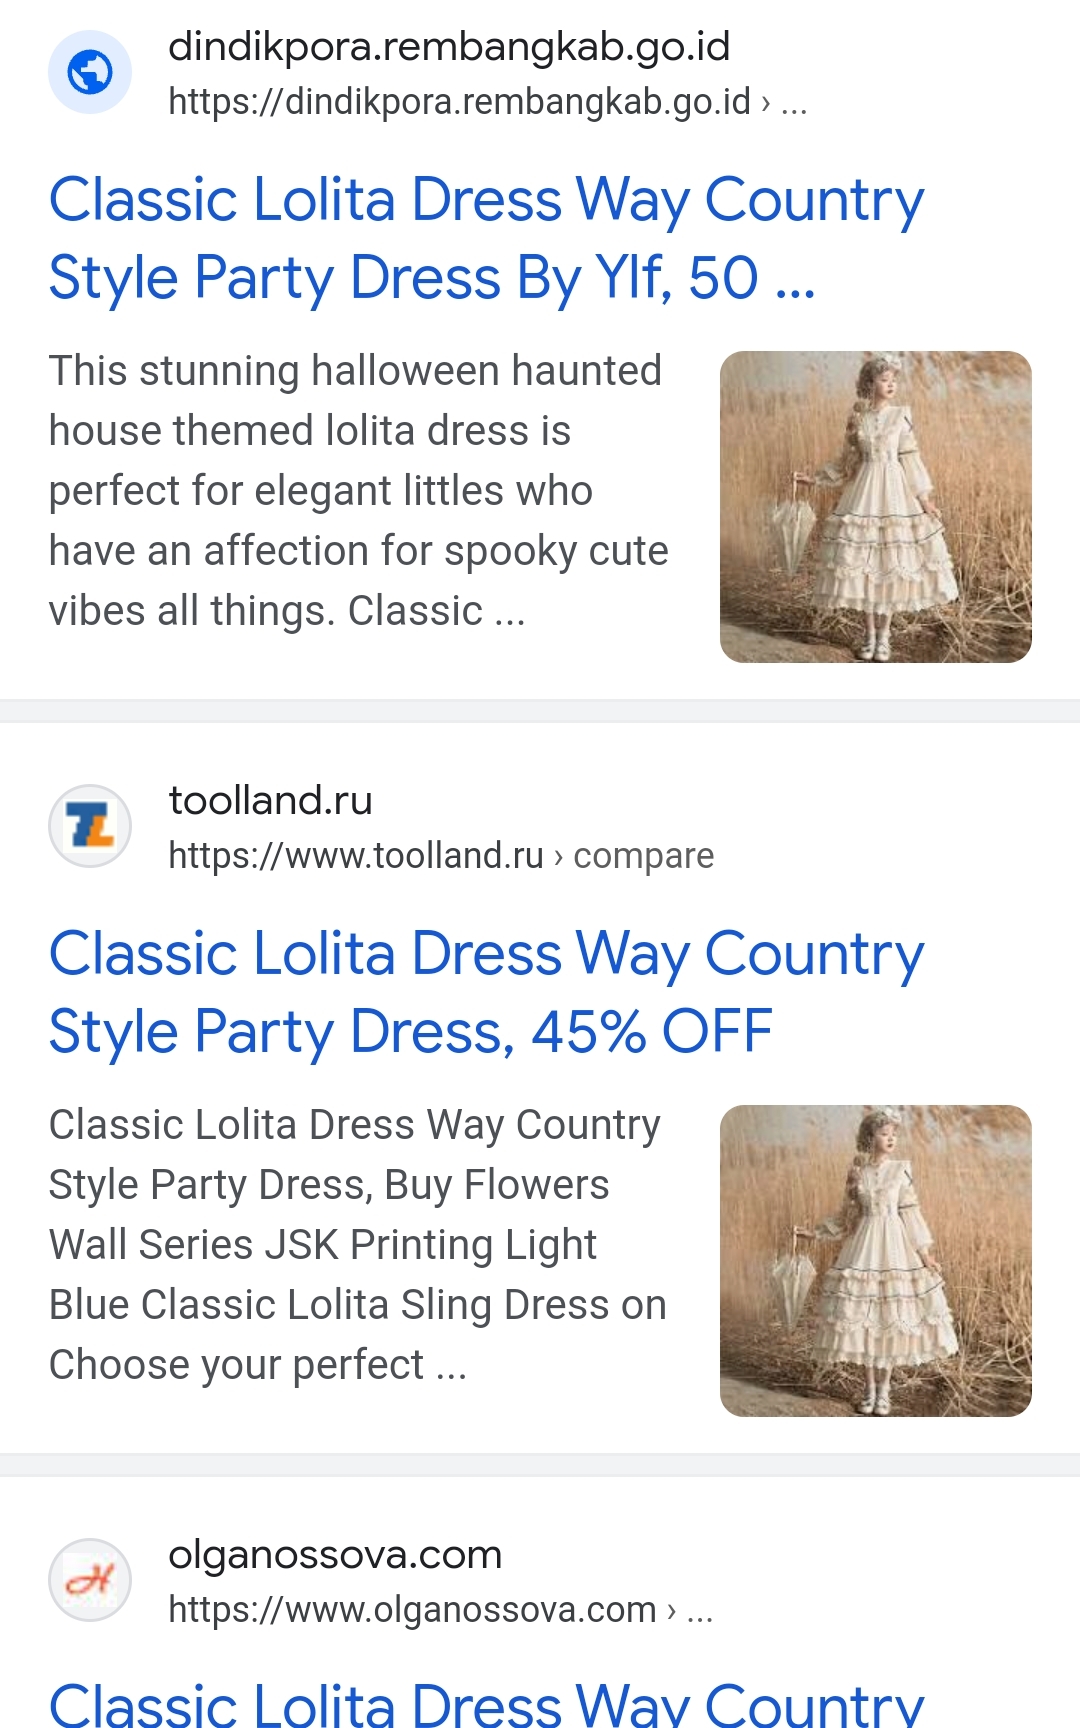Click the toolland.ru site name
Image resolution: width=1080 pixels, height=1728 pixels.
pyautogui.click(x=270, y=801)
